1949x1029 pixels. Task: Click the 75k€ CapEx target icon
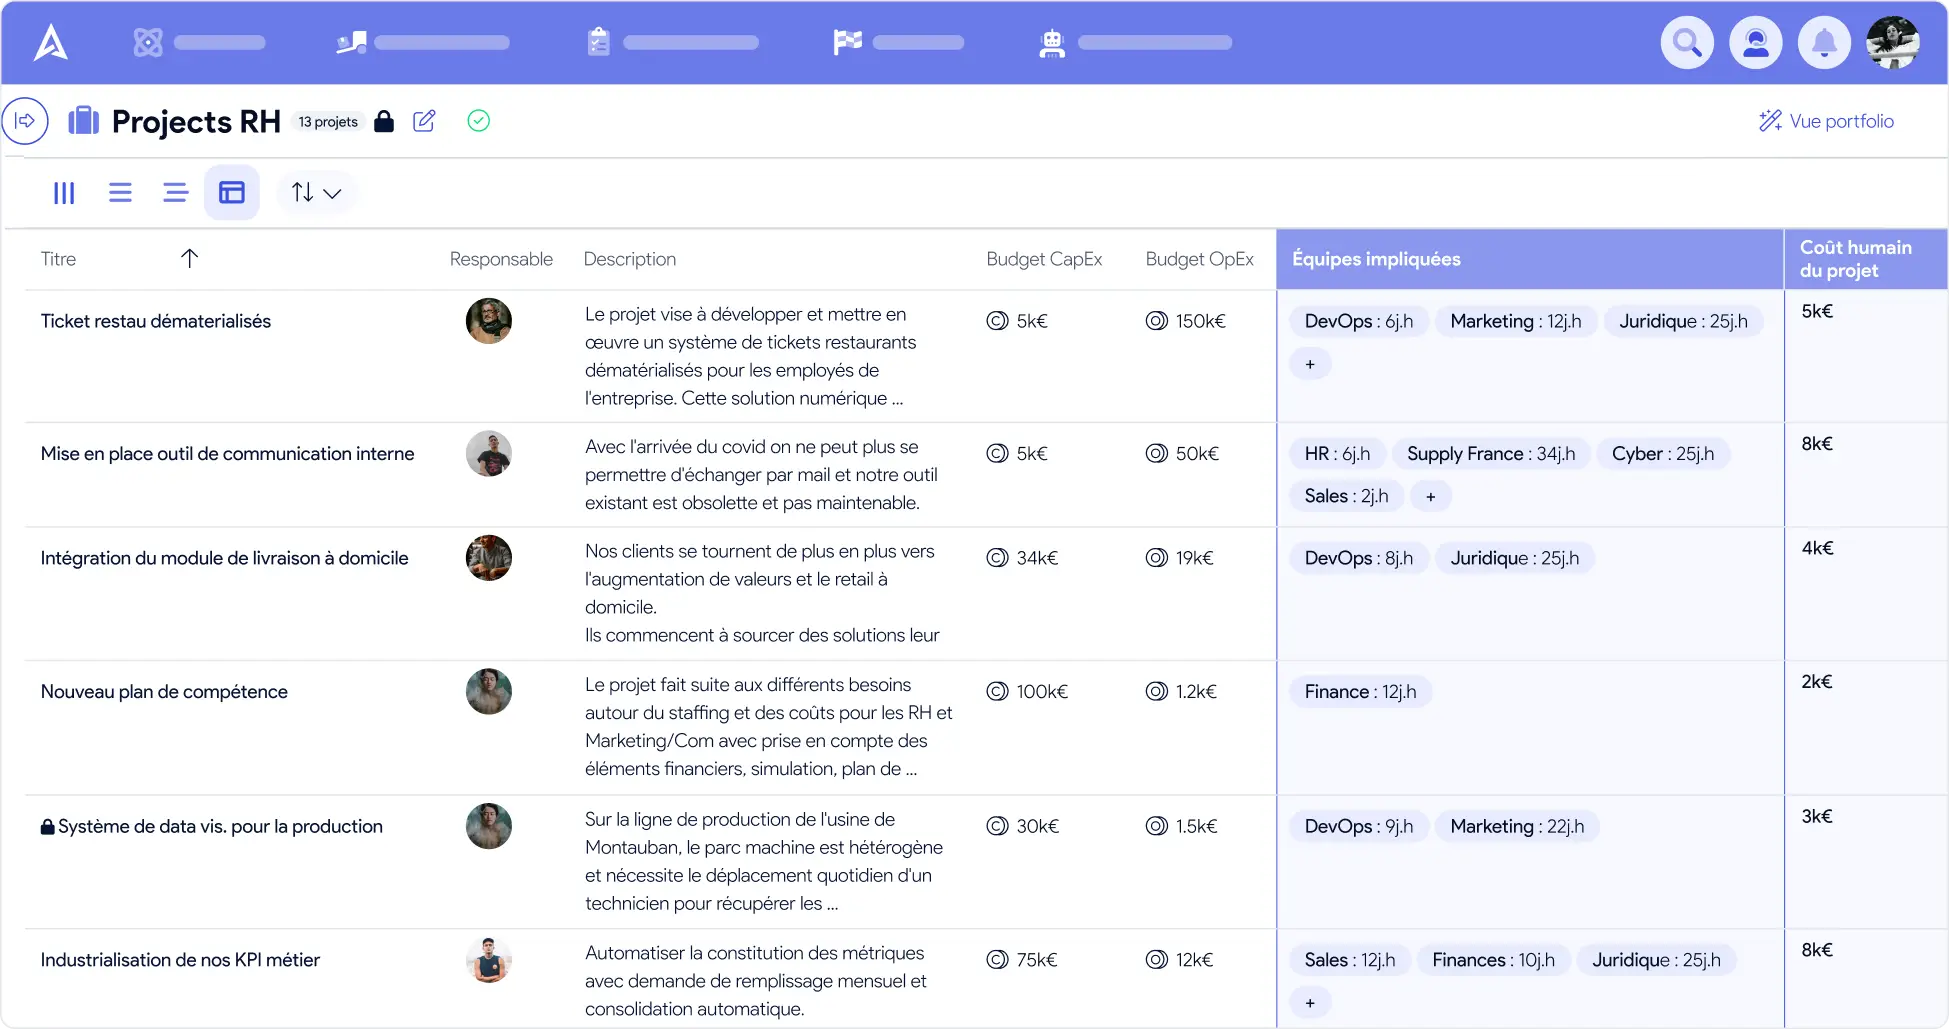pos(997,960)
